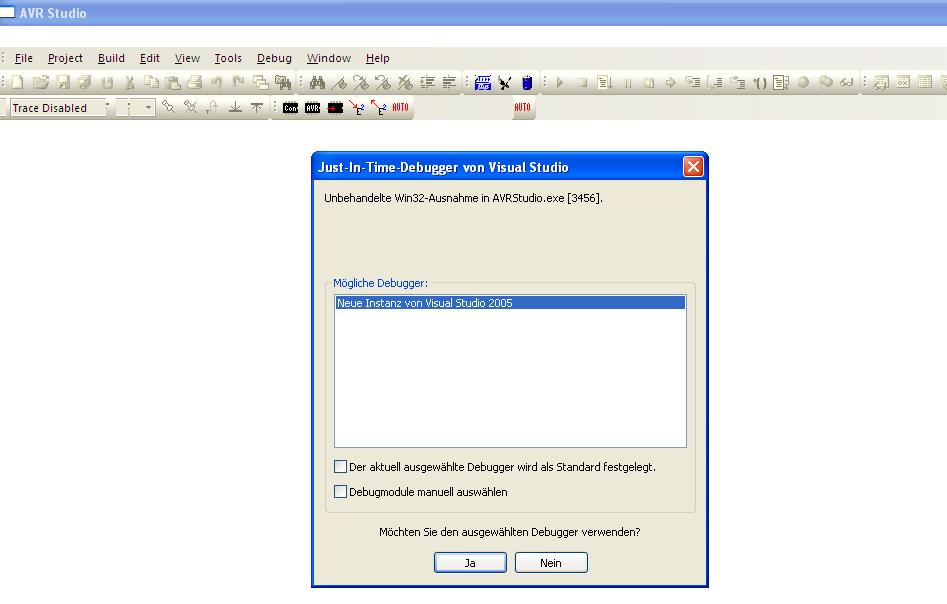Click the Increase Indent icon
The width and height of the screenshot is (947, 604).
pyautogui.click(x=428, y=82)
